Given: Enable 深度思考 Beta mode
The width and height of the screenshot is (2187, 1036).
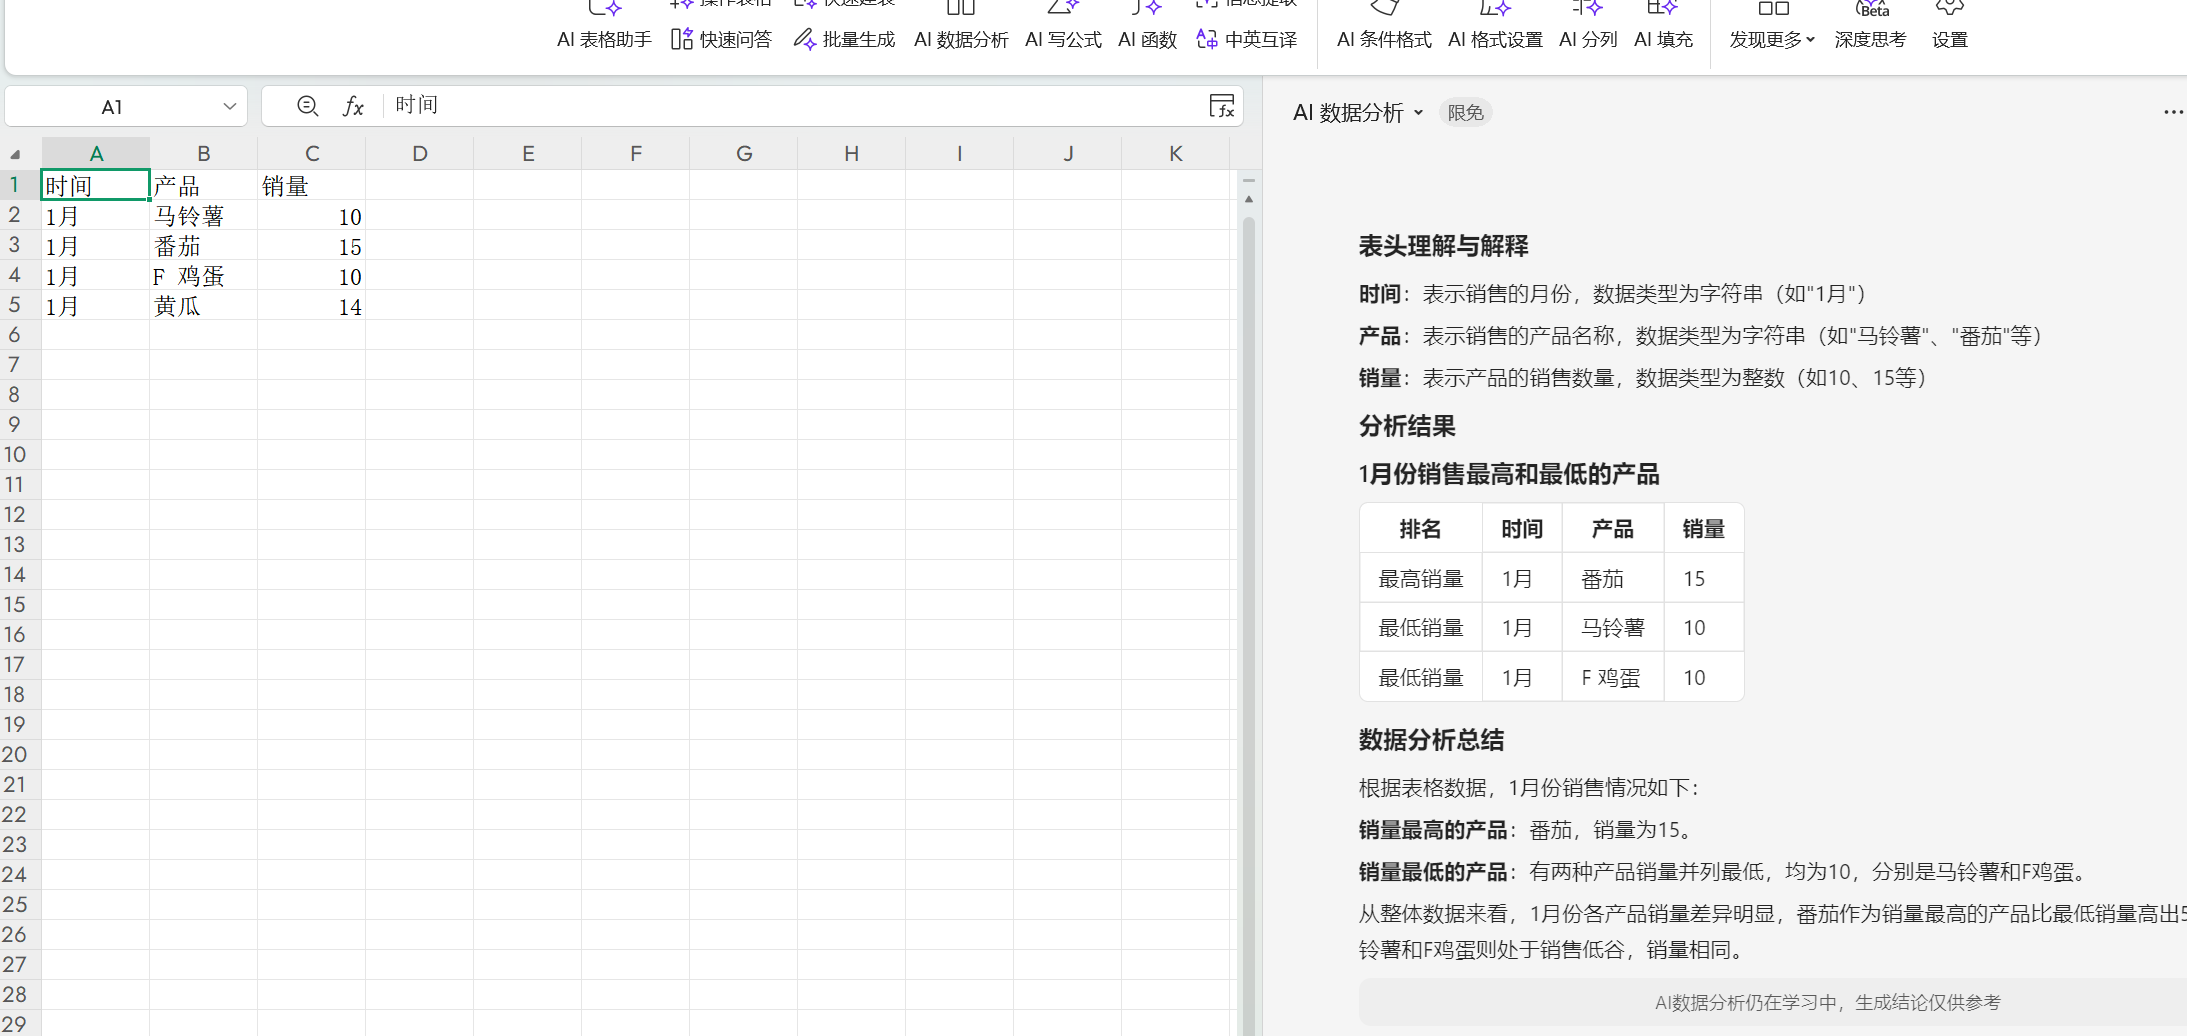Looking at the screenshot, I should point(1870,26).
